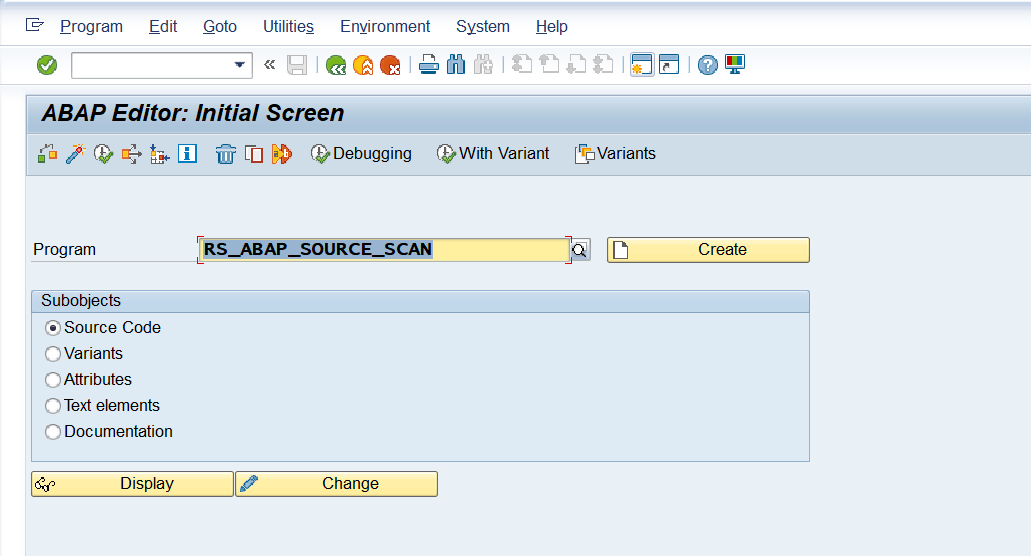
Task: Click the Display Object List hierarchy icon
Action: (x=159, y=154)
